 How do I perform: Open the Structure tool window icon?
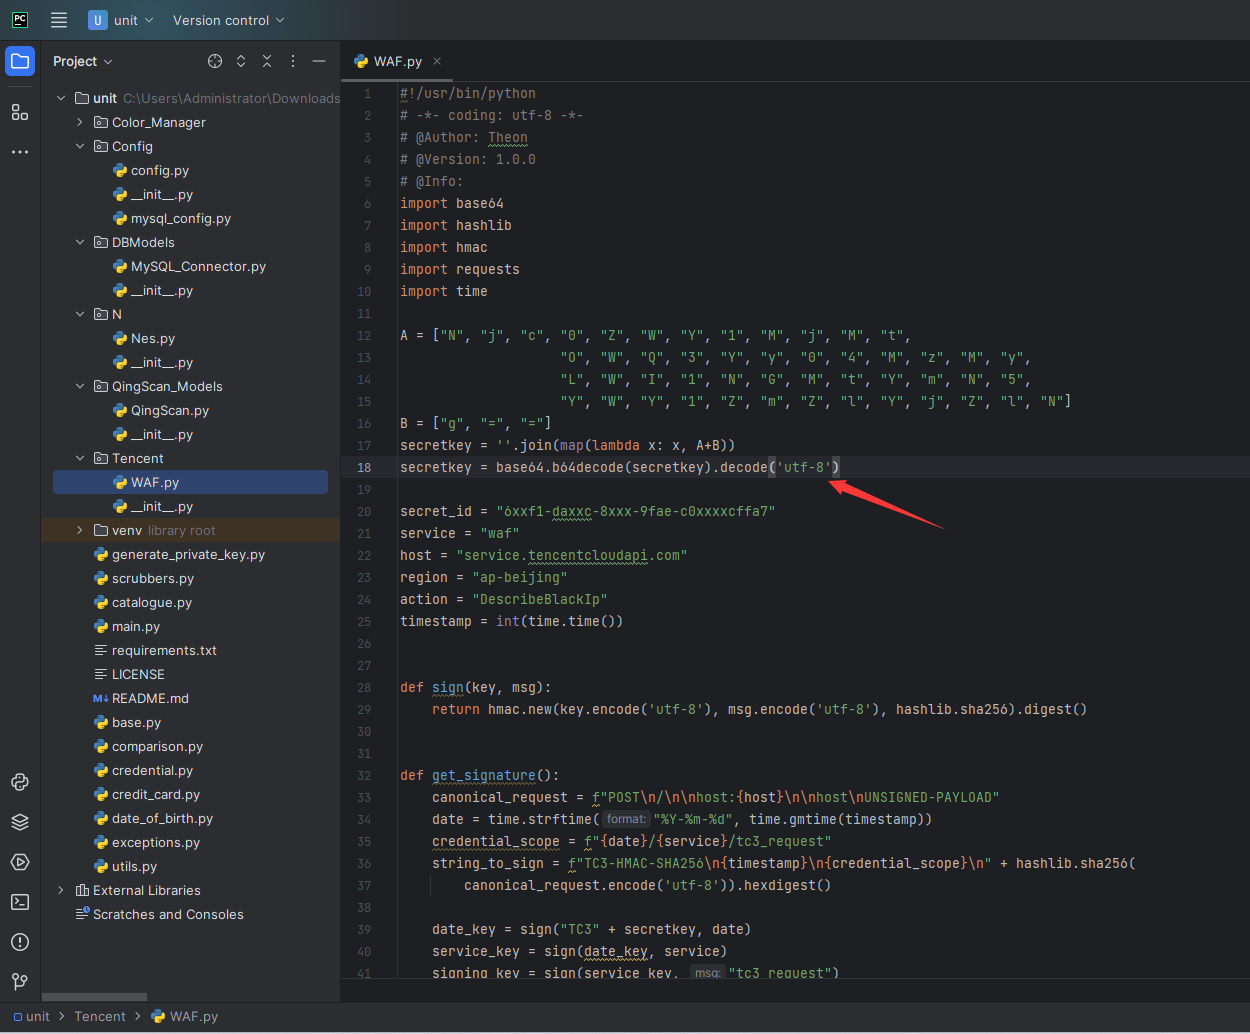[20, 112]
